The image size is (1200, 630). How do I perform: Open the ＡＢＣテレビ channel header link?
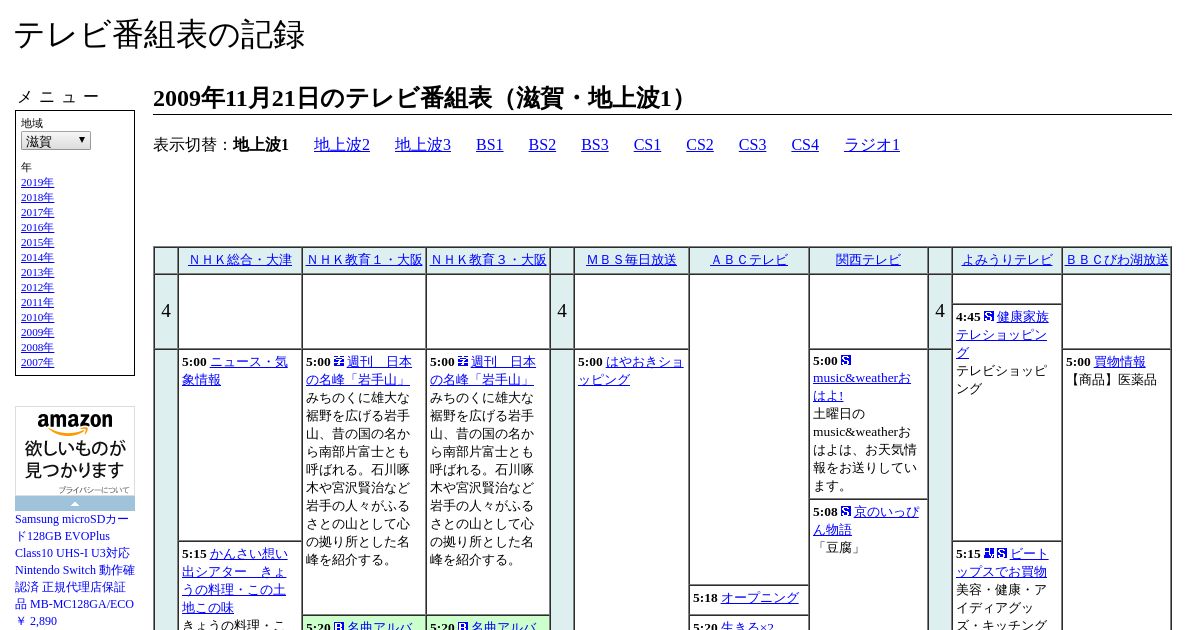pyautogui.click(x=749, y=260)
